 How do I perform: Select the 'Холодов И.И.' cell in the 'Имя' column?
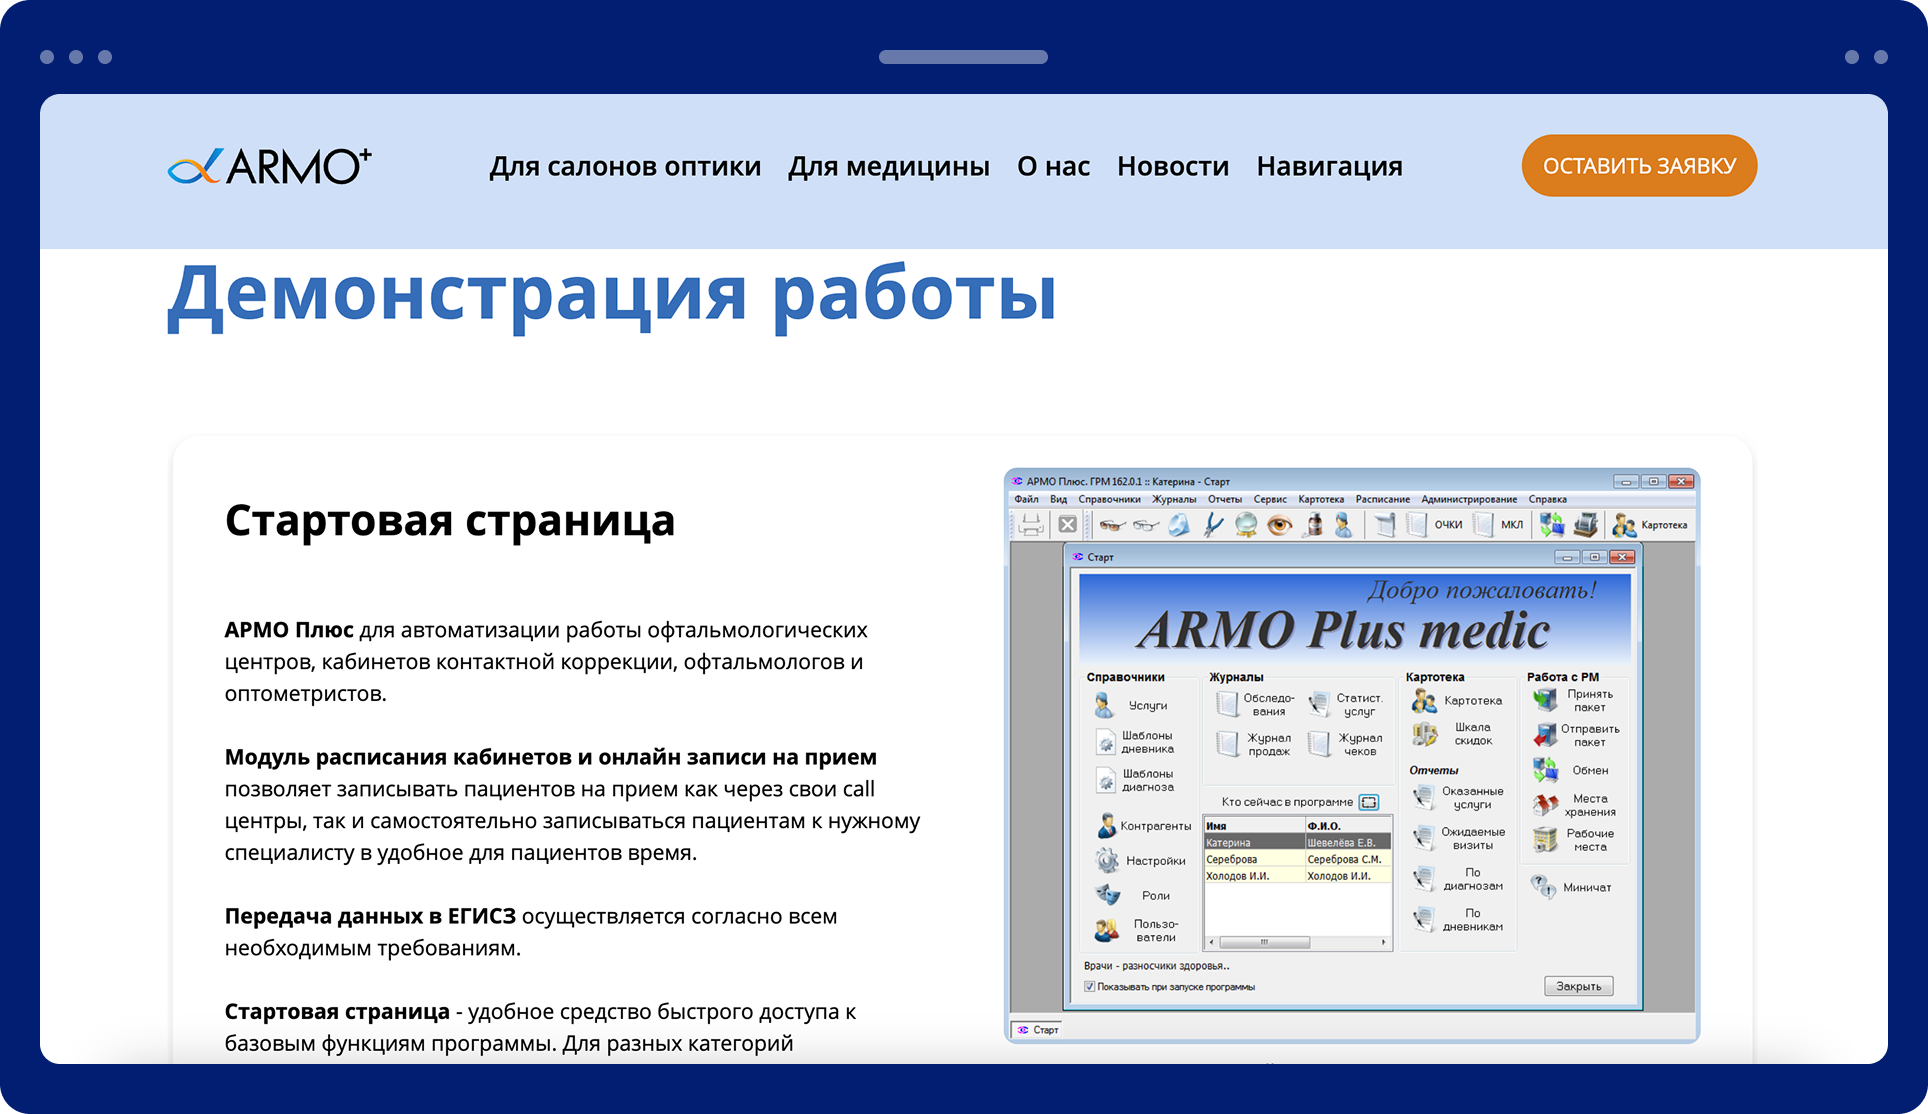(x=1255, y=876)
